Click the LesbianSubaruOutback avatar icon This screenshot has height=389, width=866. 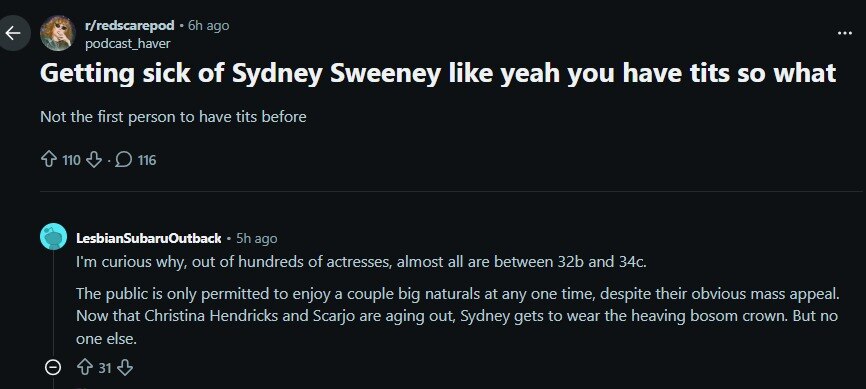point(54,236)
